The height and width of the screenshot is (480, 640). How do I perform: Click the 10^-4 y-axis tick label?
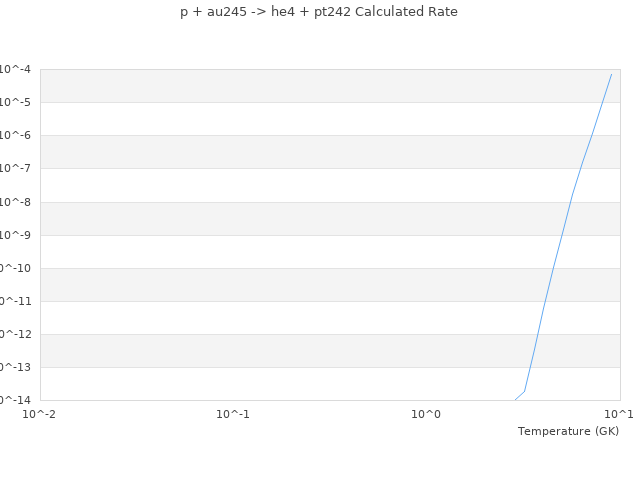pos(15,69)
